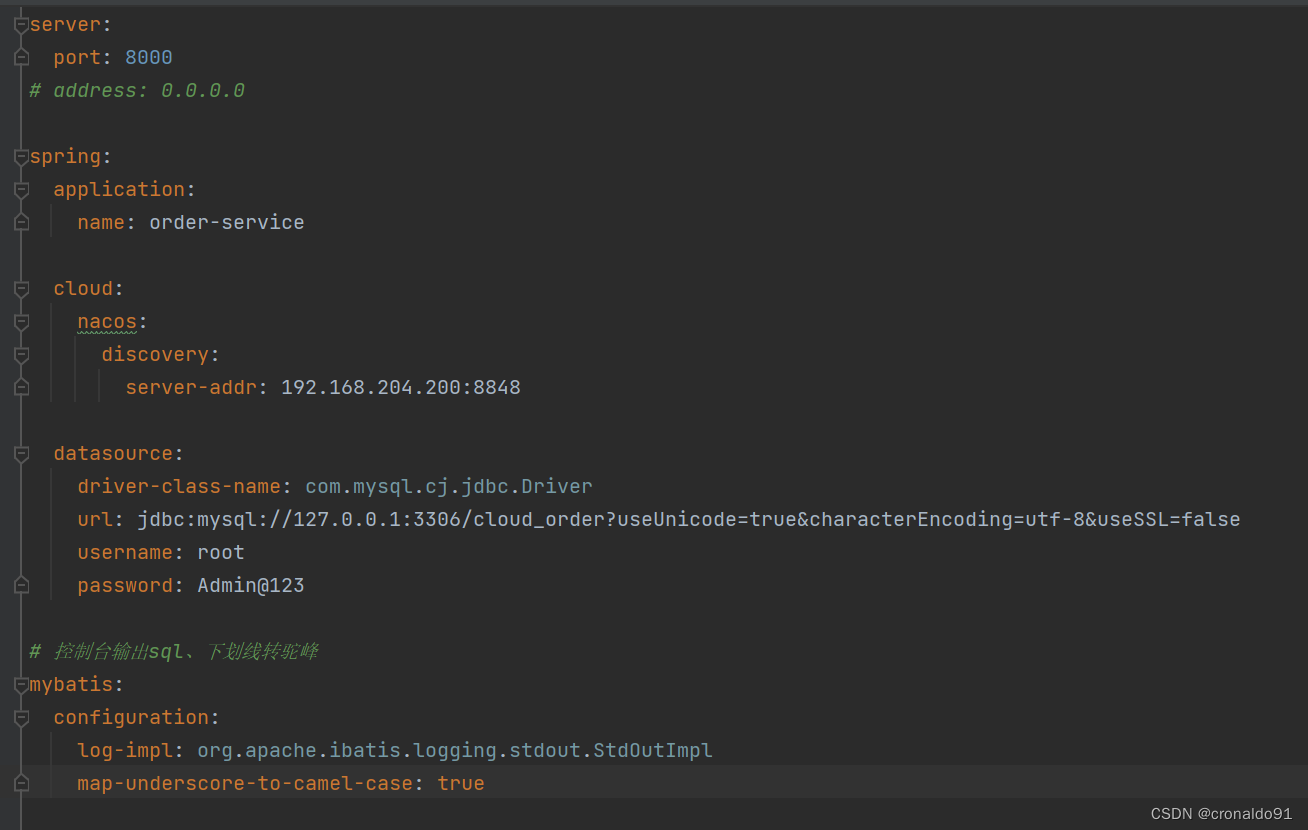This screenshot has height=830, width=1308.
Task: Collapse the application block fold marker
Action: [21, 188]
